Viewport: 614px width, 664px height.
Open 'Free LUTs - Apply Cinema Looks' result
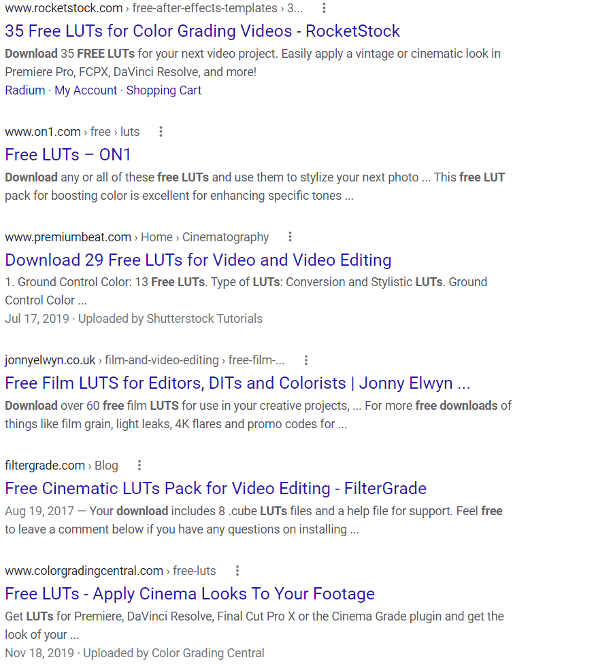[x=190, y=593]
